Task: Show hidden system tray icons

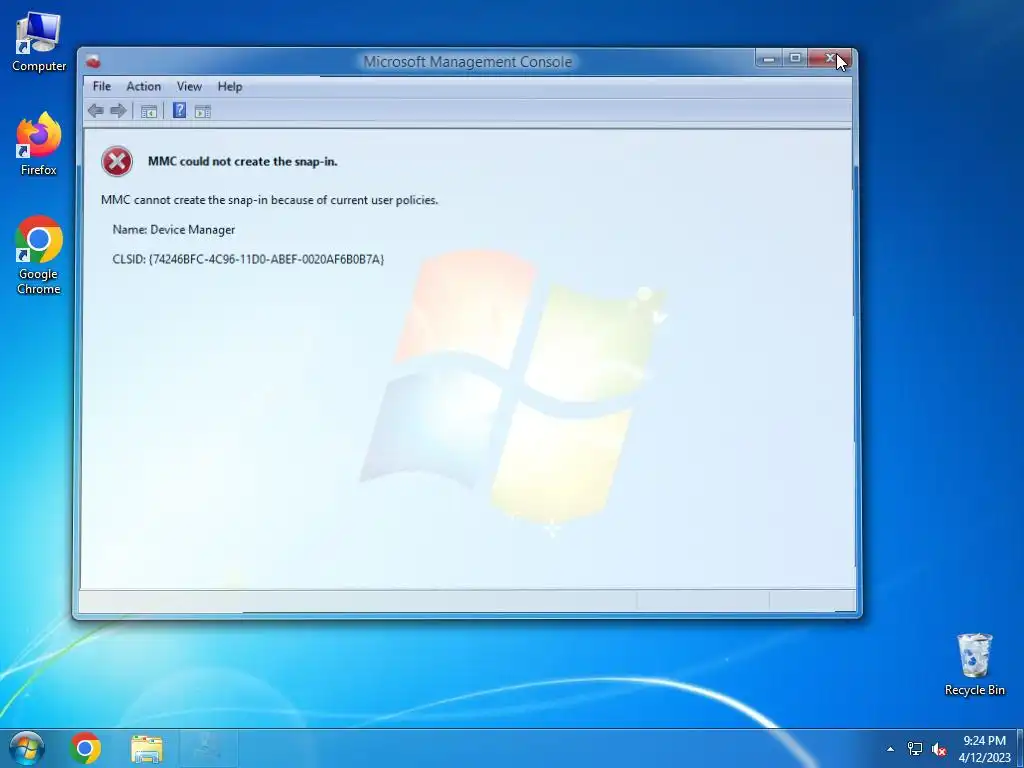Action: tap(890, 749)
